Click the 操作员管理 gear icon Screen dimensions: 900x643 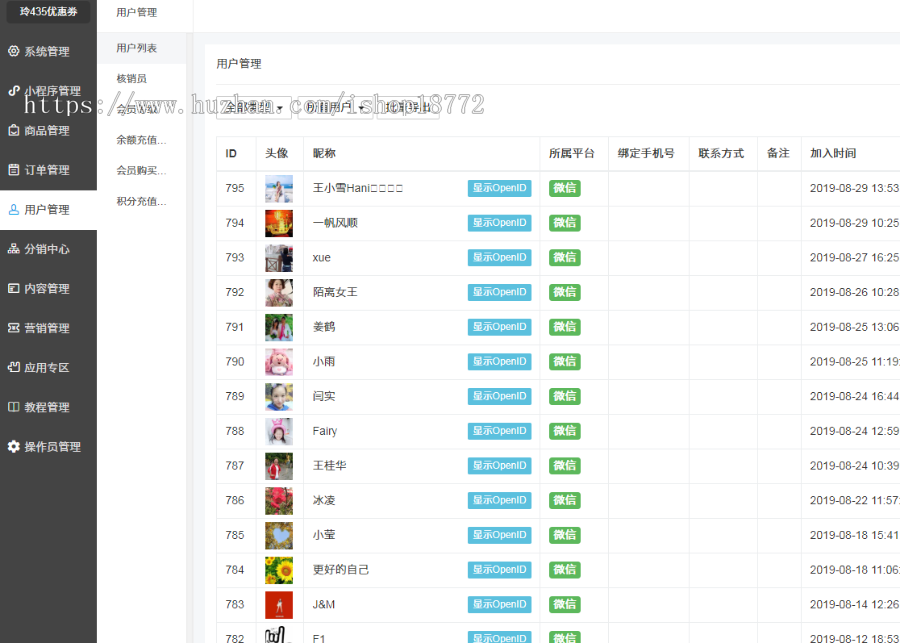(x=13, y=447)
